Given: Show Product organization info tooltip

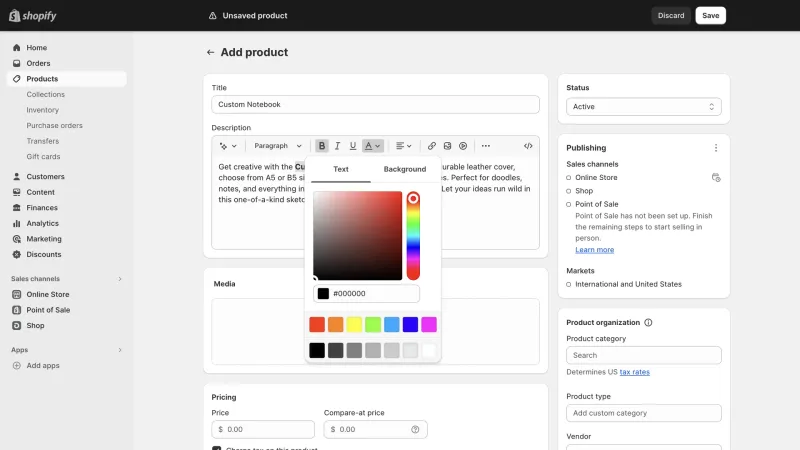Looking at the screenshot, I should pos(648,322).
